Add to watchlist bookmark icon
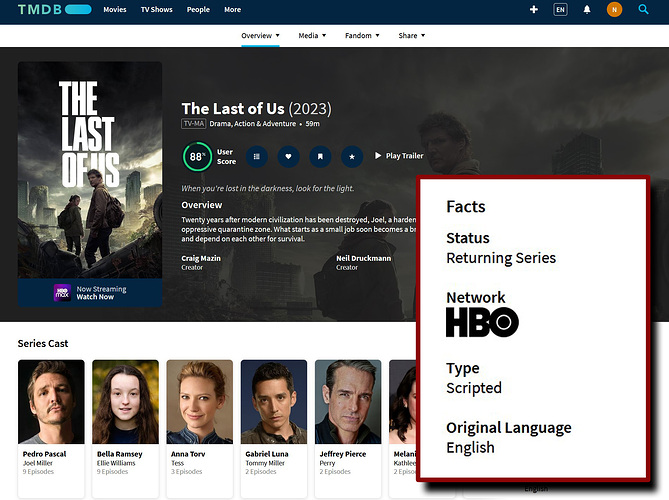 [x=320, y=157]
